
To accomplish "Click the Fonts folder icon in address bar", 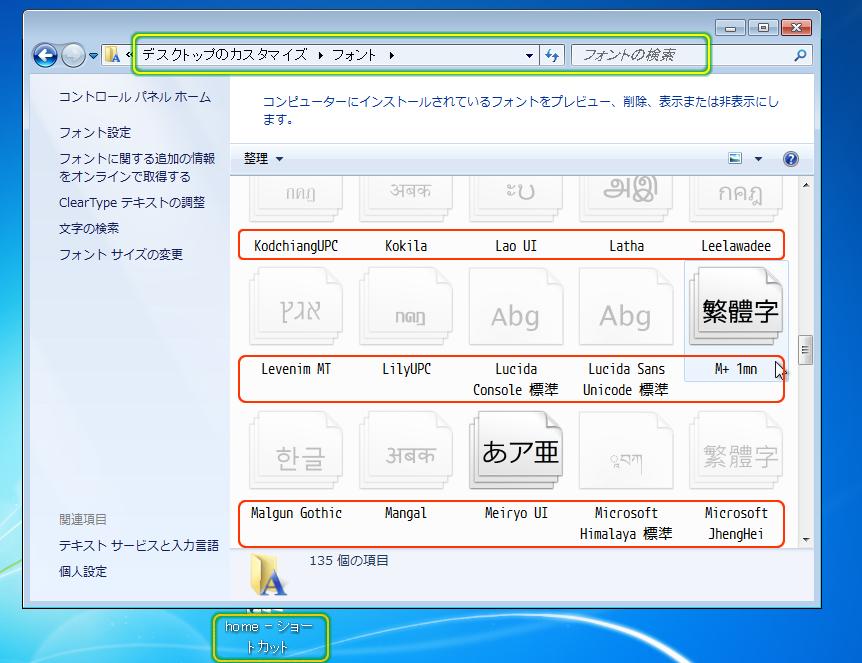I will coord(113,54).
